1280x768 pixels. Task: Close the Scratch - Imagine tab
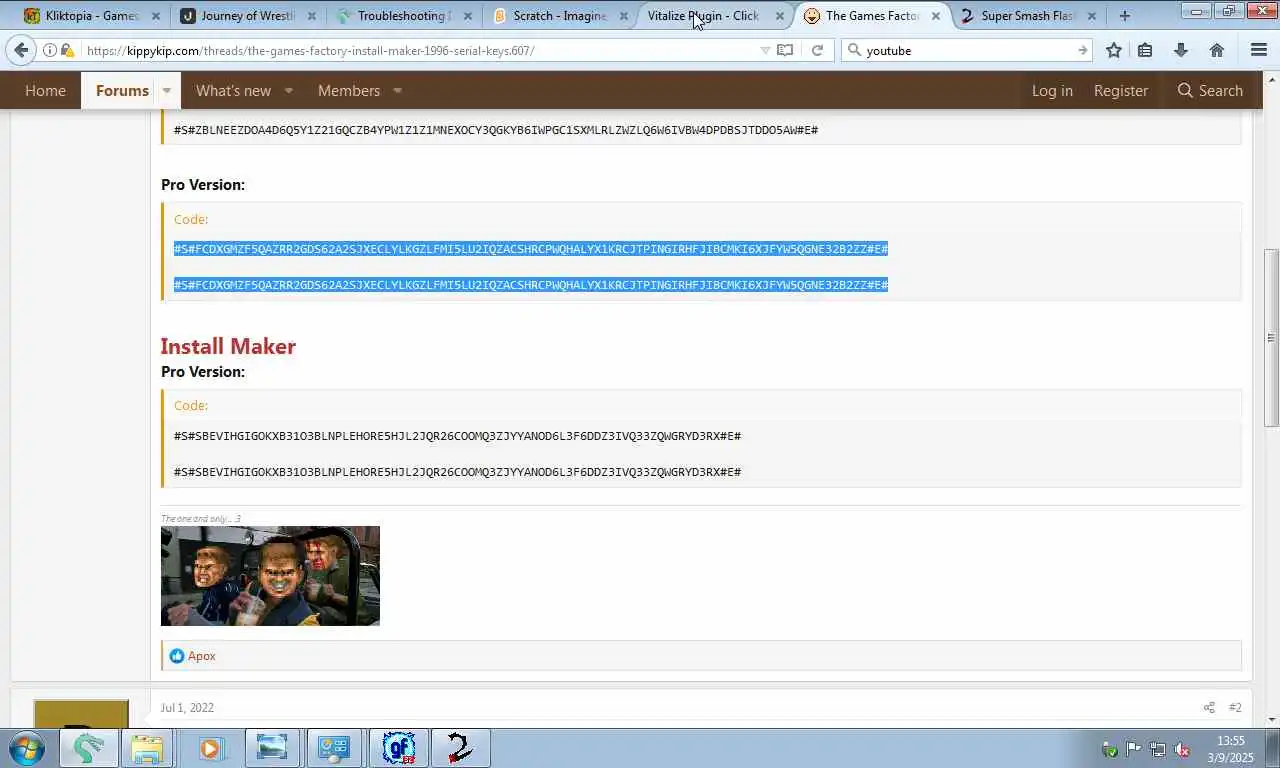[624, 16]
